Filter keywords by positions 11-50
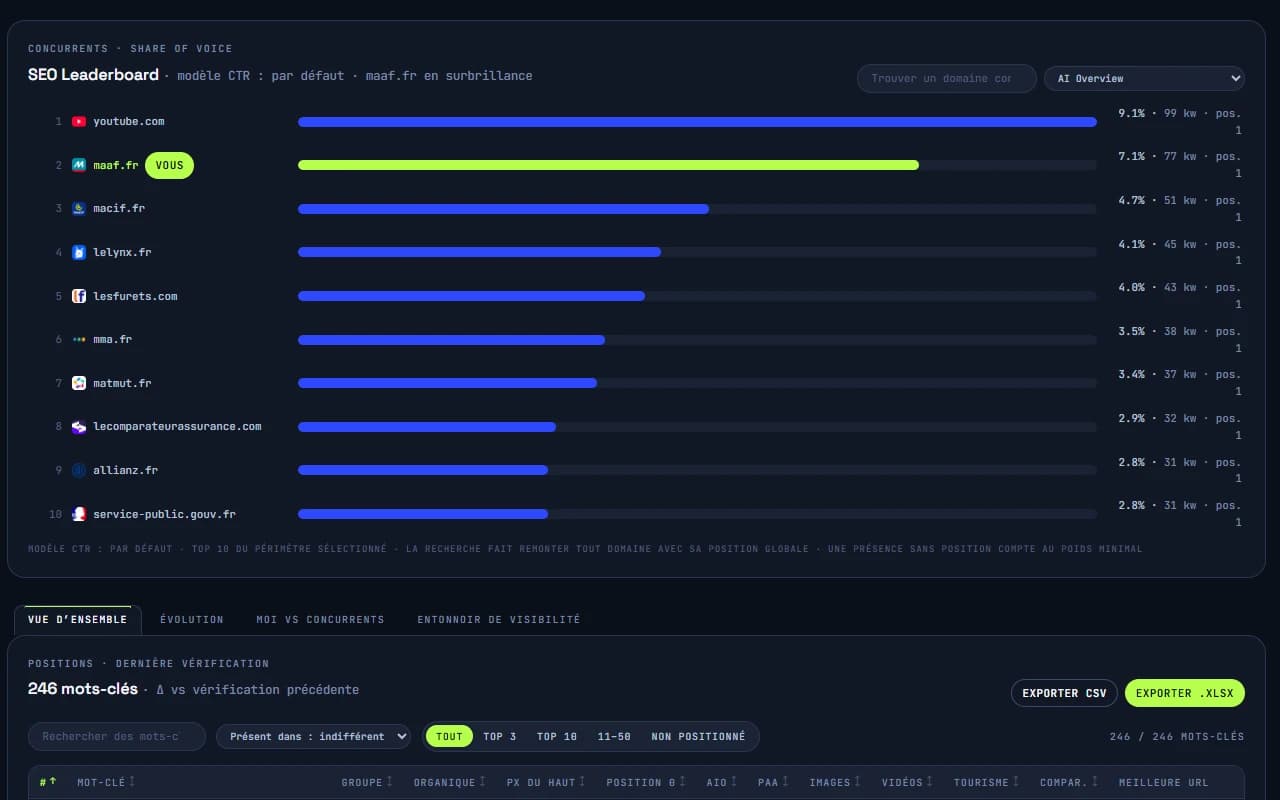 [x=614, y=736]
